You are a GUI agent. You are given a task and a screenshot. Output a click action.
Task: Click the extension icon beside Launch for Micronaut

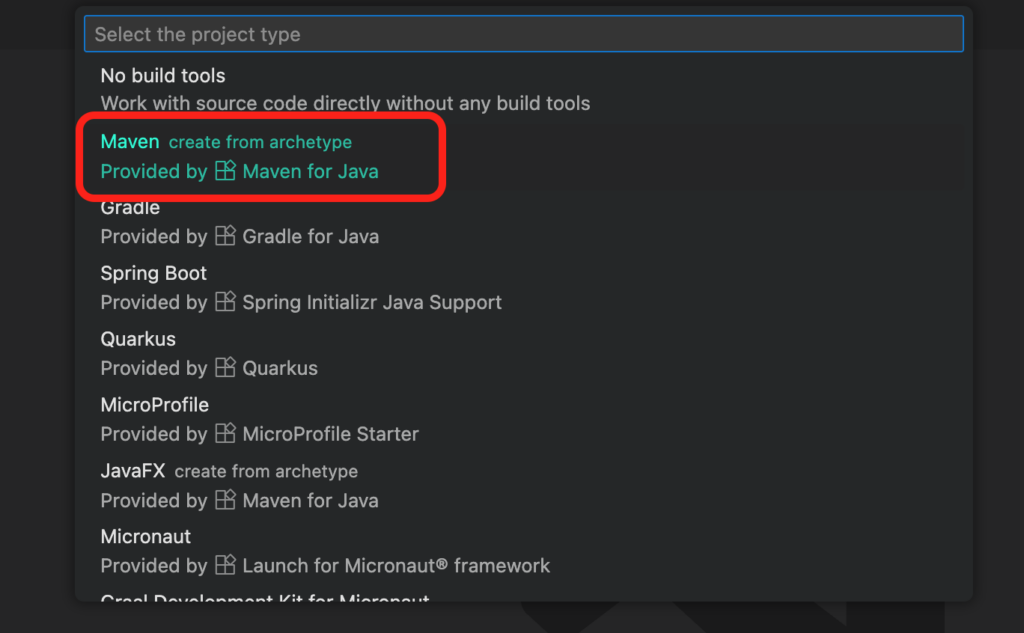[225, 564]
